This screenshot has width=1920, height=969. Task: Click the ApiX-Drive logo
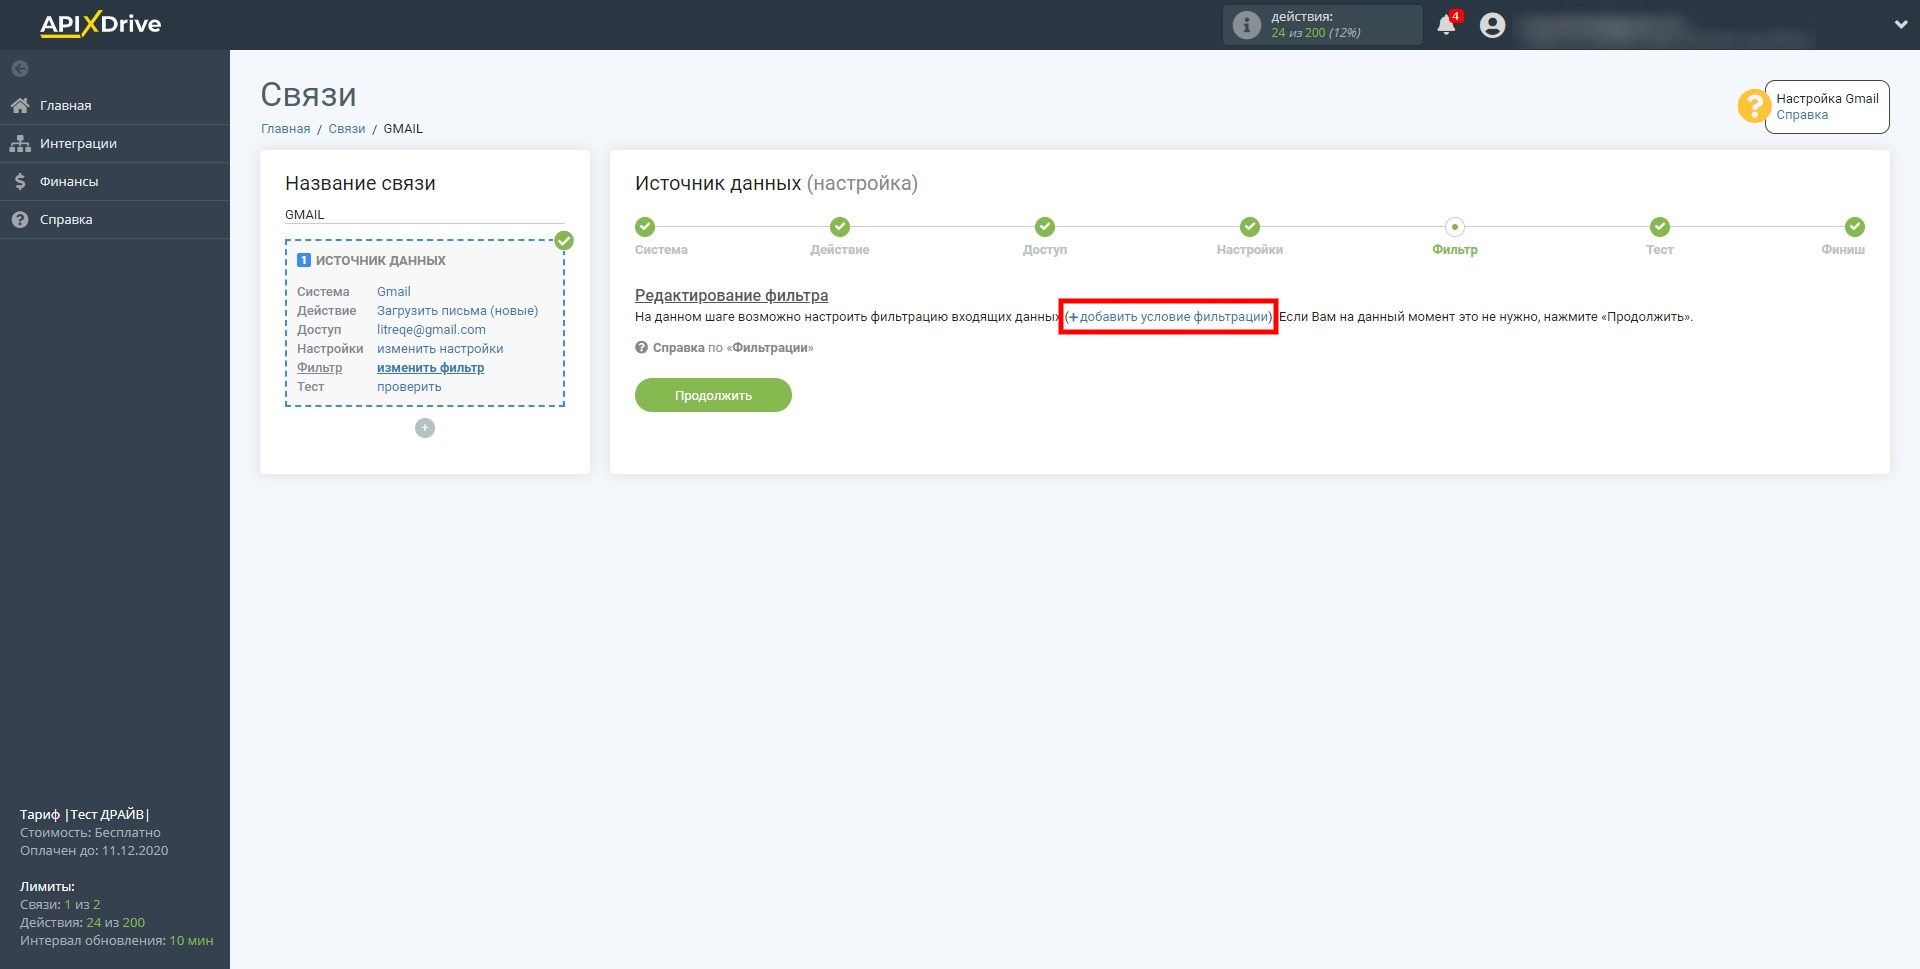coord(100,24)
